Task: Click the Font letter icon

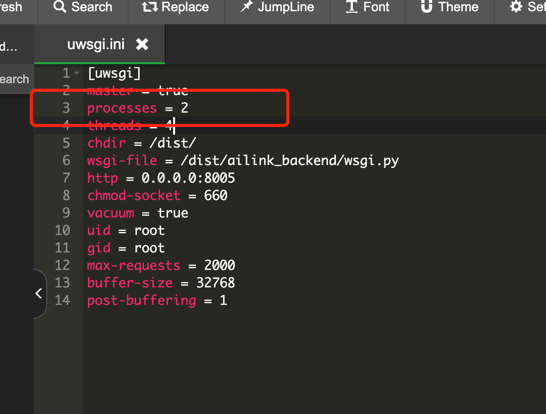Action: (x=352, y=7)
